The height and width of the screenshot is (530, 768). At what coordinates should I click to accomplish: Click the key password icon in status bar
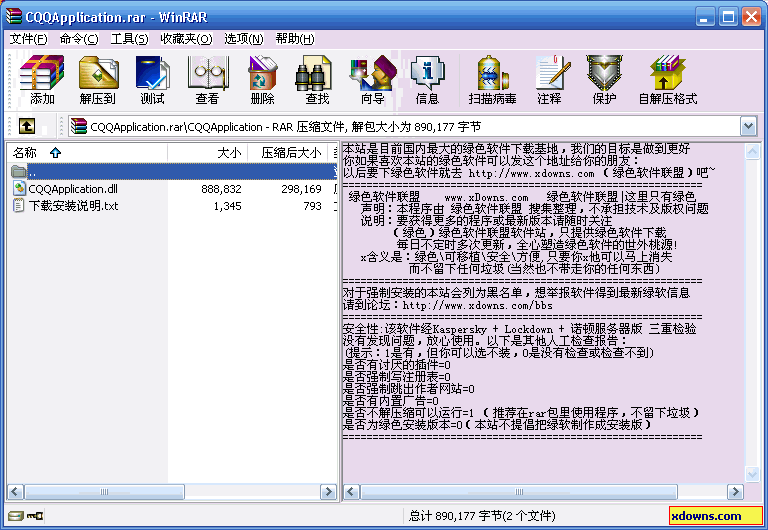35,516
